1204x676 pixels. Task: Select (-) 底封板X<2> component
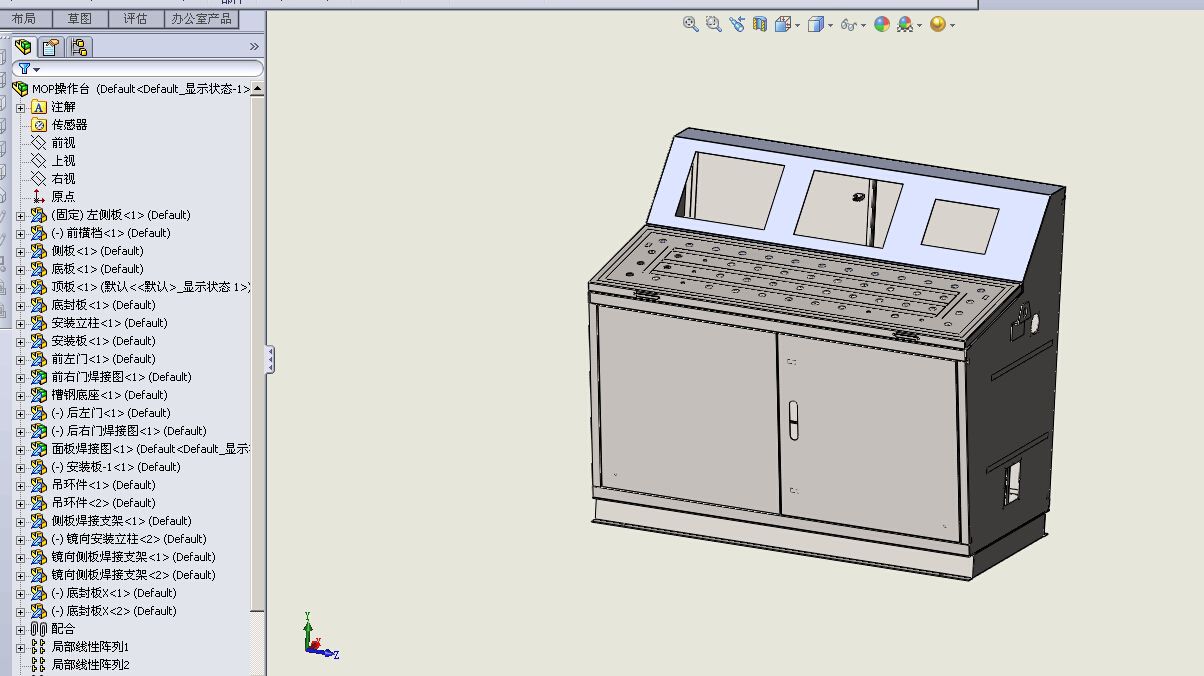tap(114, 611)
